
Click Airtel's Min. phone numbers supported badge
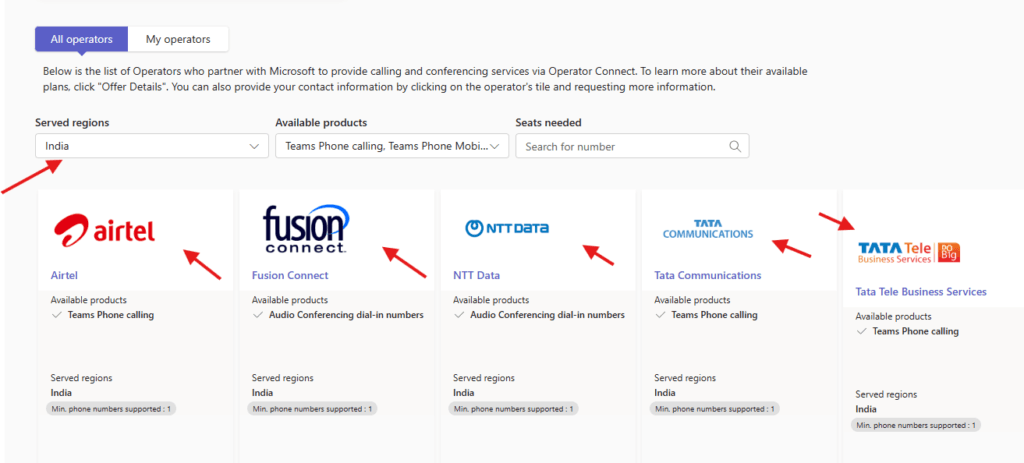click(x=112, y=409)
